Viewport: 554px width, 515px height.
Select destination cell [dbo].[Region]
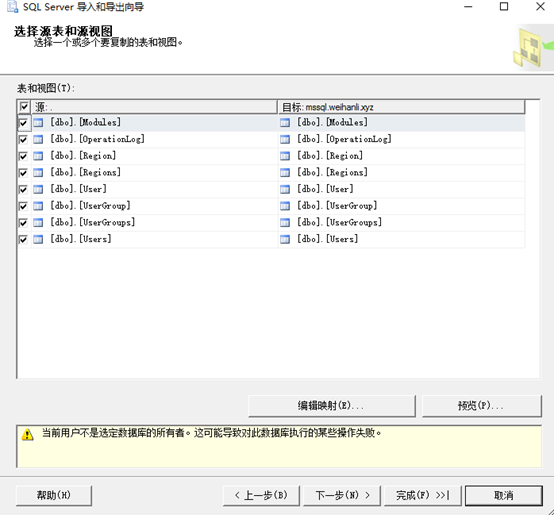click(401, 156)
